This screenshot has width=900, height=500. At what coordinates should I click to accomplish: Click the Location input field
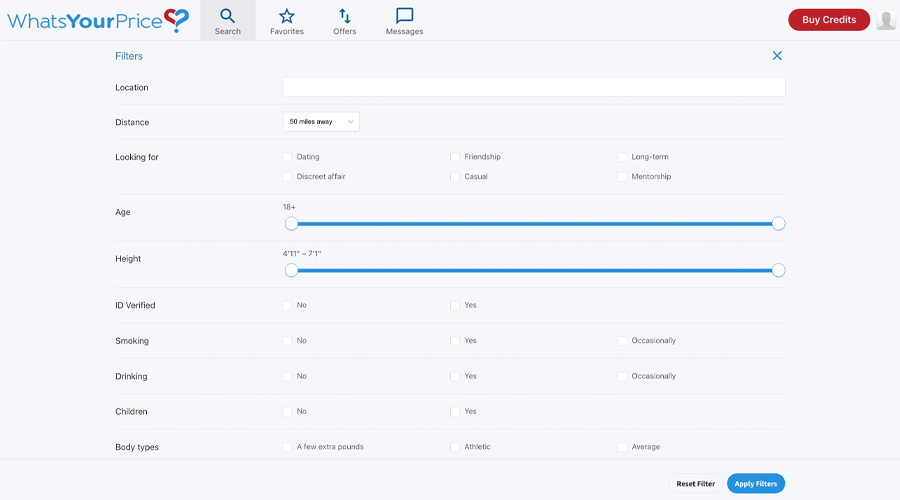[x=534, y=87]
